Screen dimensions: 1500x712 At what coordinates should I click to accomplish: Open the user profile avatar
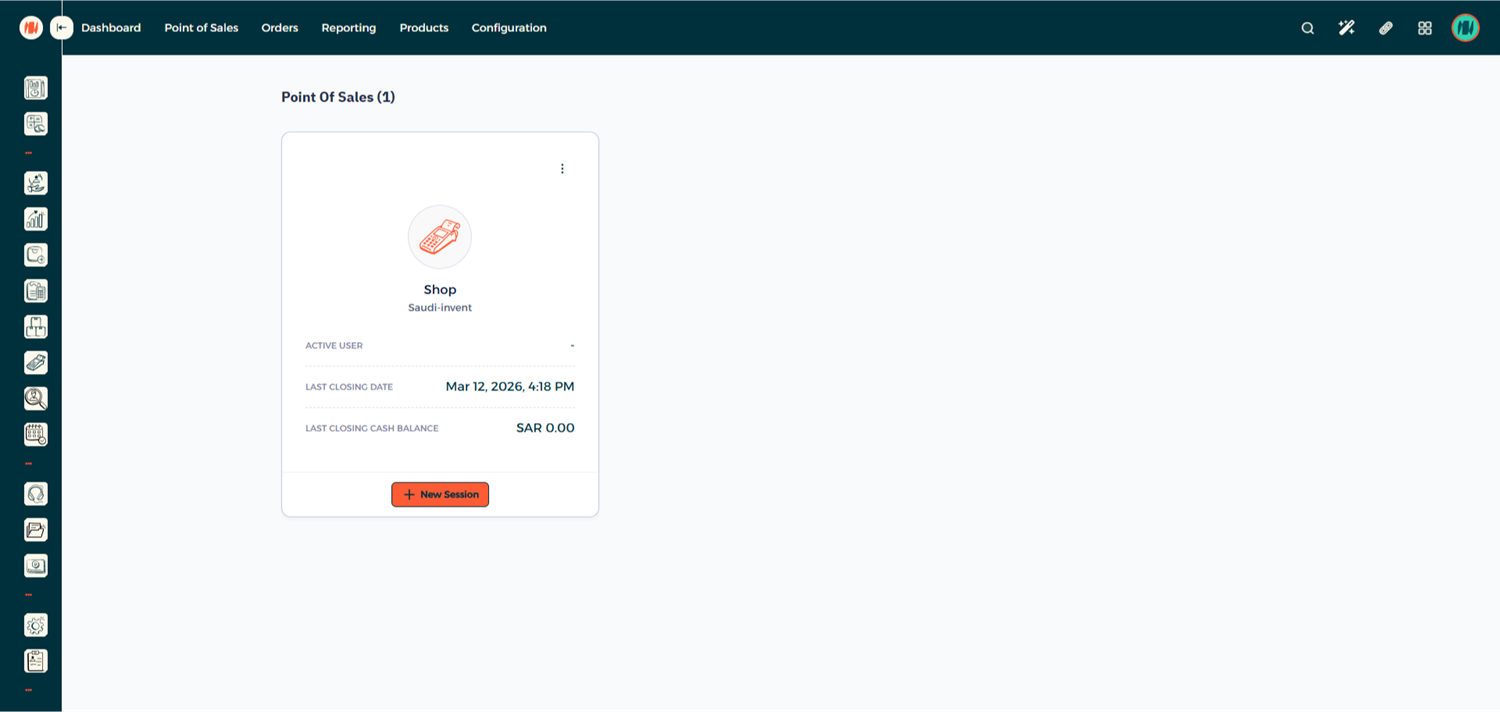pos(1465,28)
